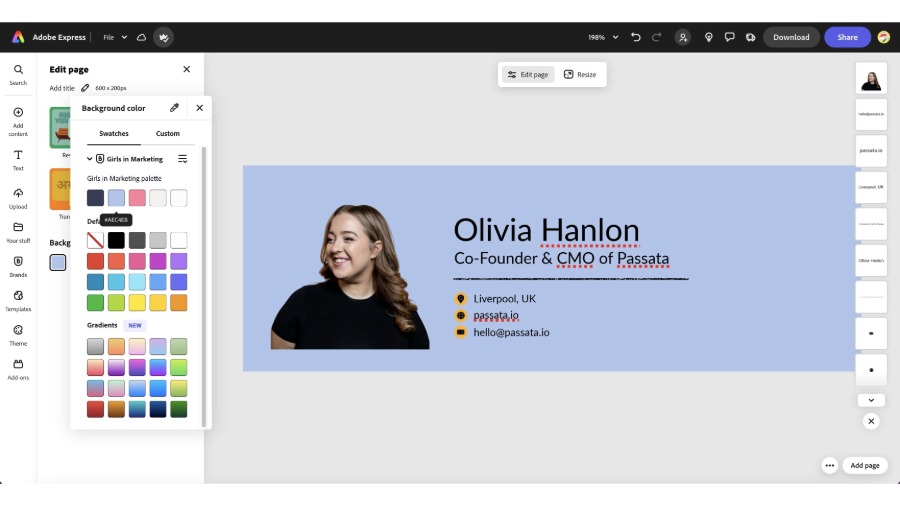Select the black default swatch
Viewport: 900px width, 506px height.
pyautogui.click(x=116, y=240)
